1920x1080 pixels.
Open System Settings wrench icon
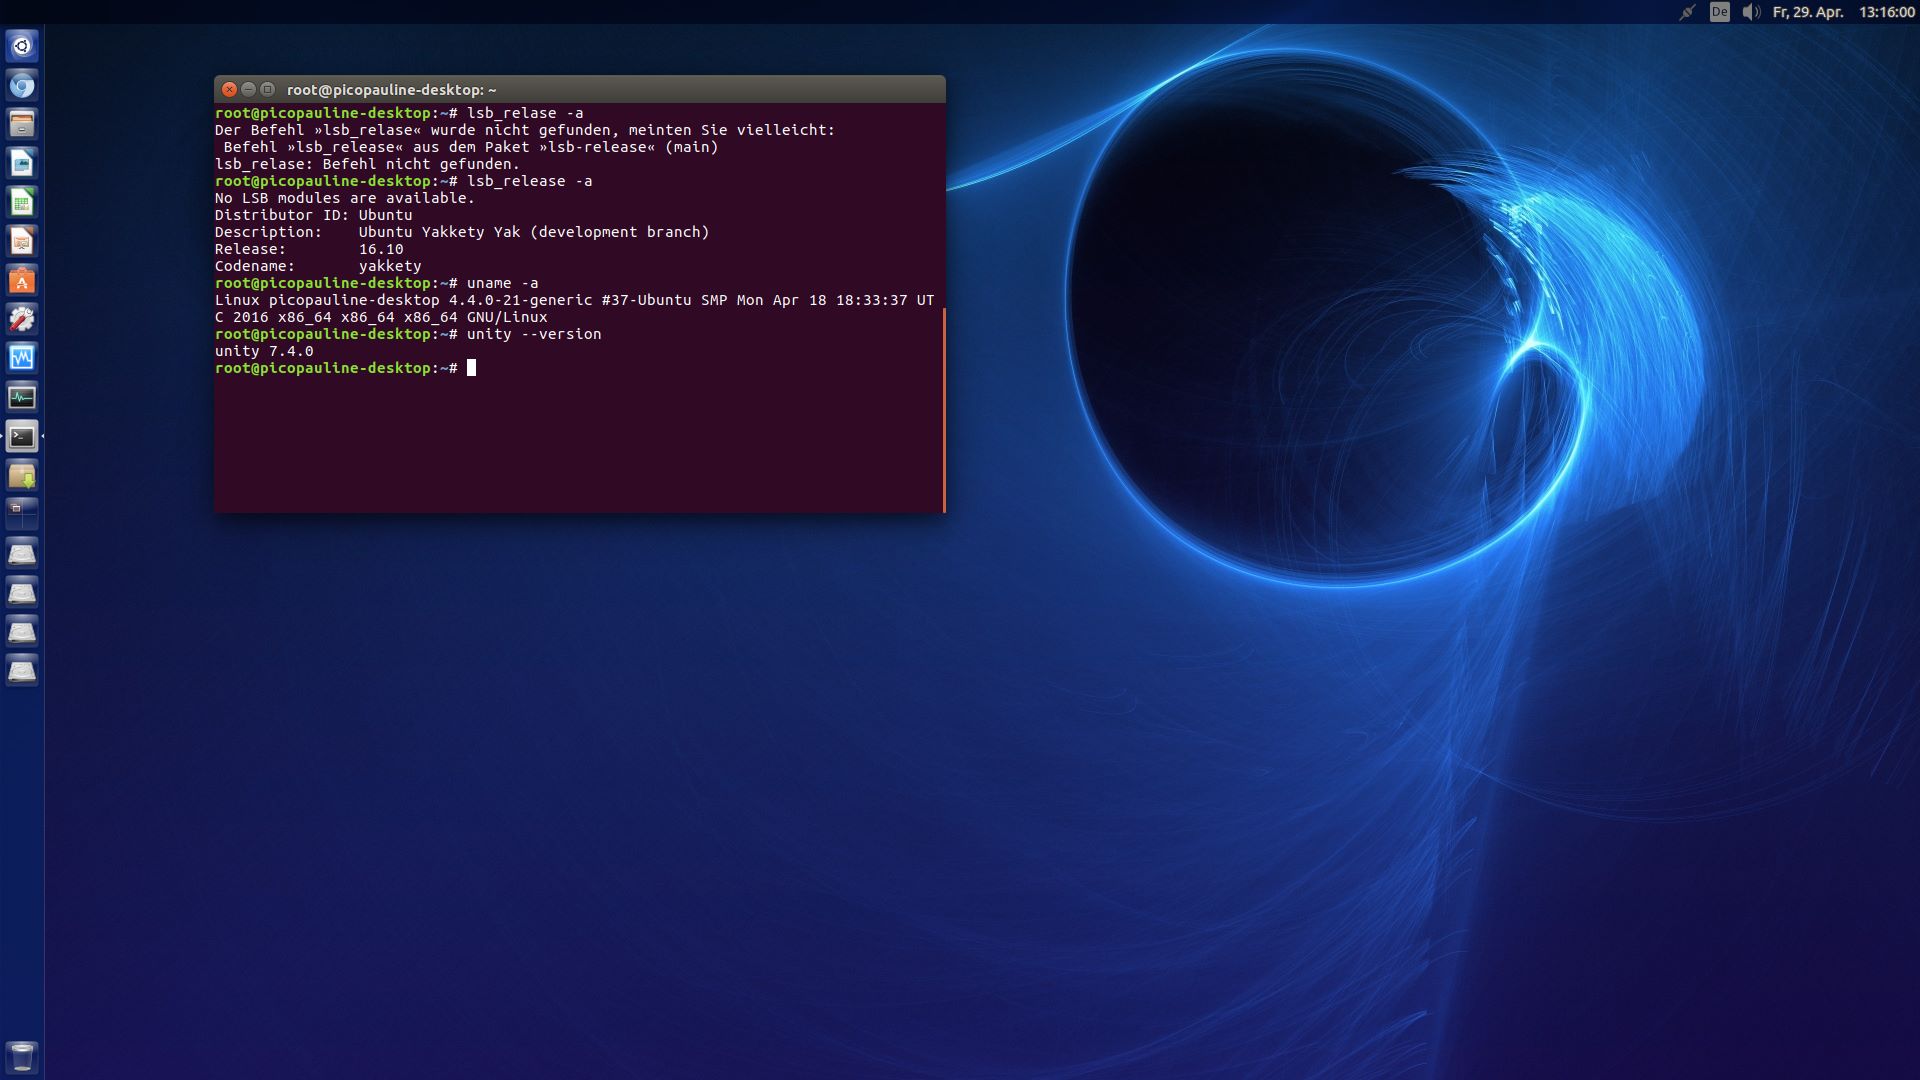click(x=22, y=319)
